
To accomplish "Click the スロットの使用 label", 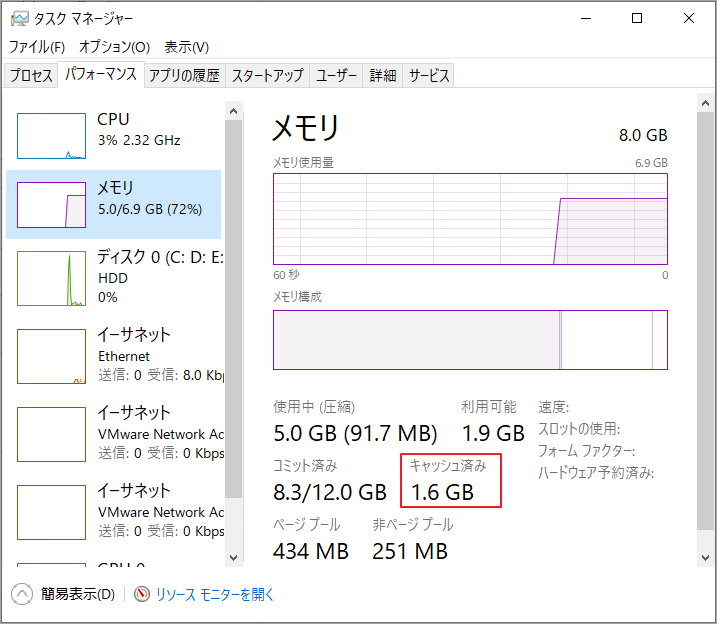I will pos(579,429).
